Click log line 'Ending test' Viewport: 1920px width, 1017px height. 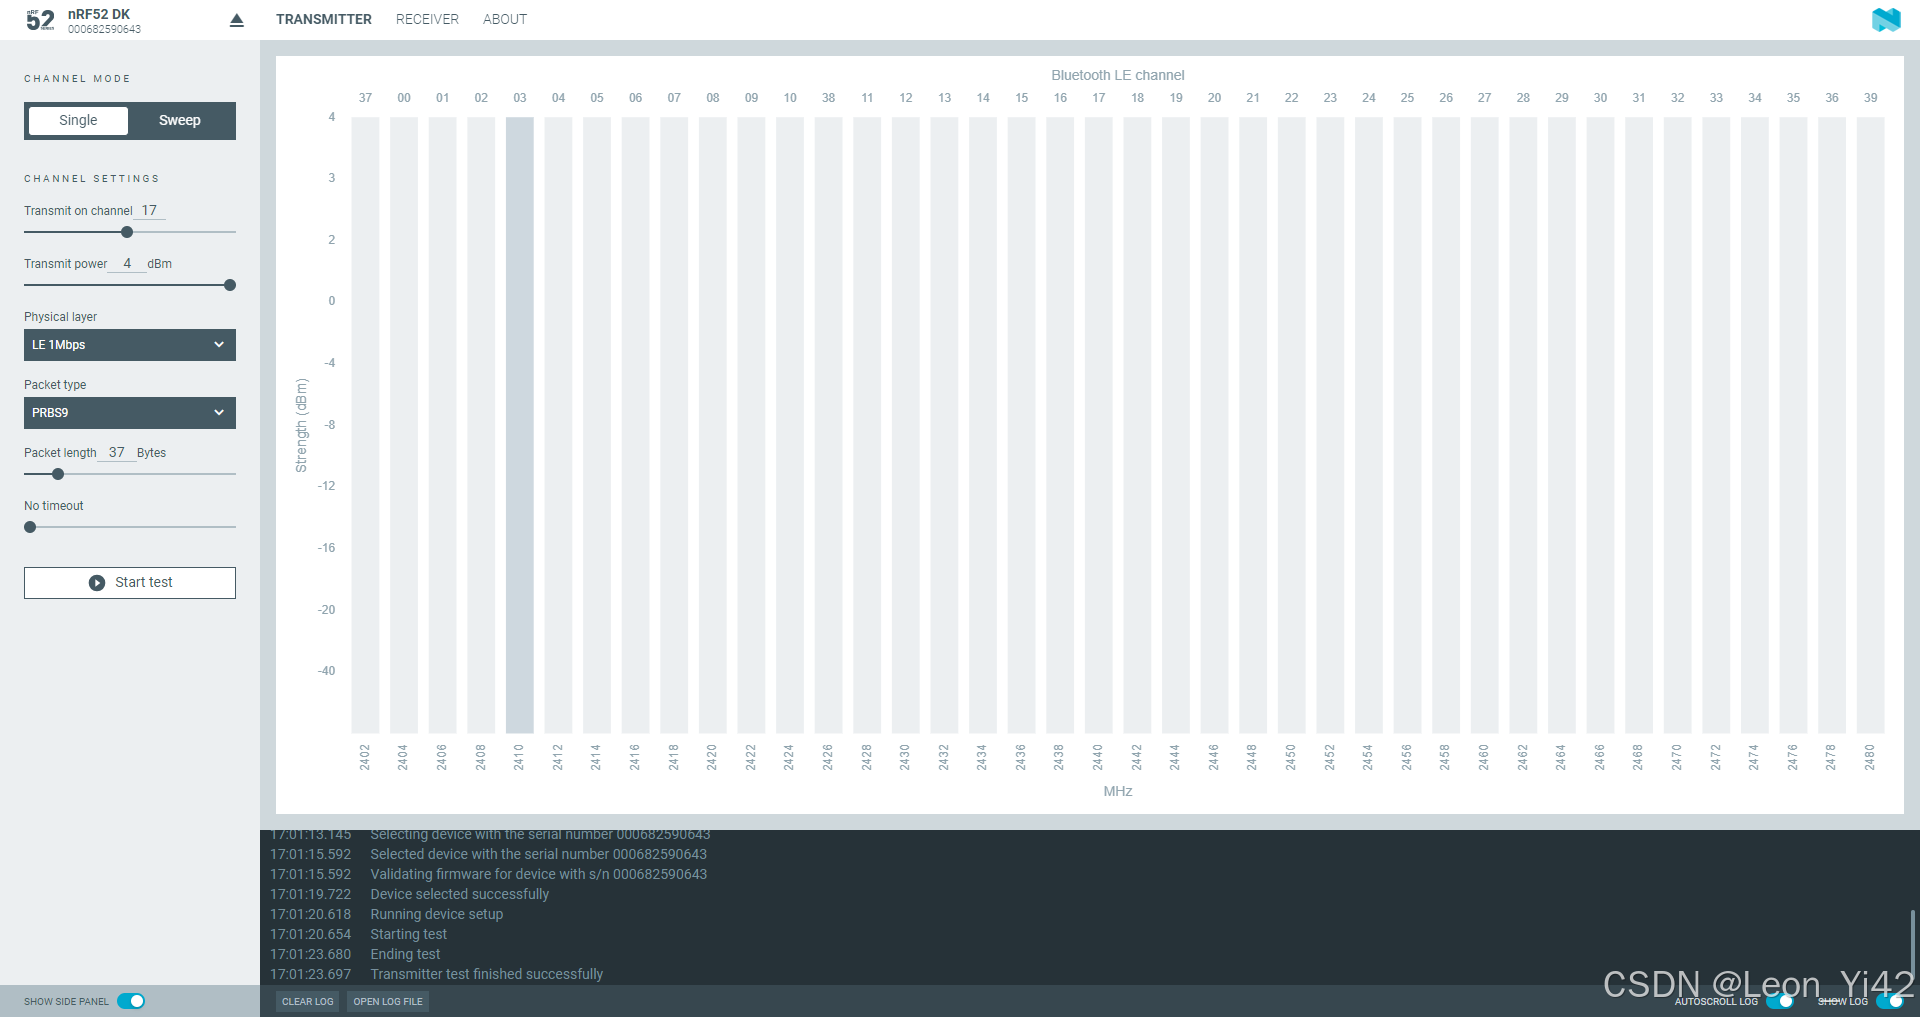coord(405,954)
